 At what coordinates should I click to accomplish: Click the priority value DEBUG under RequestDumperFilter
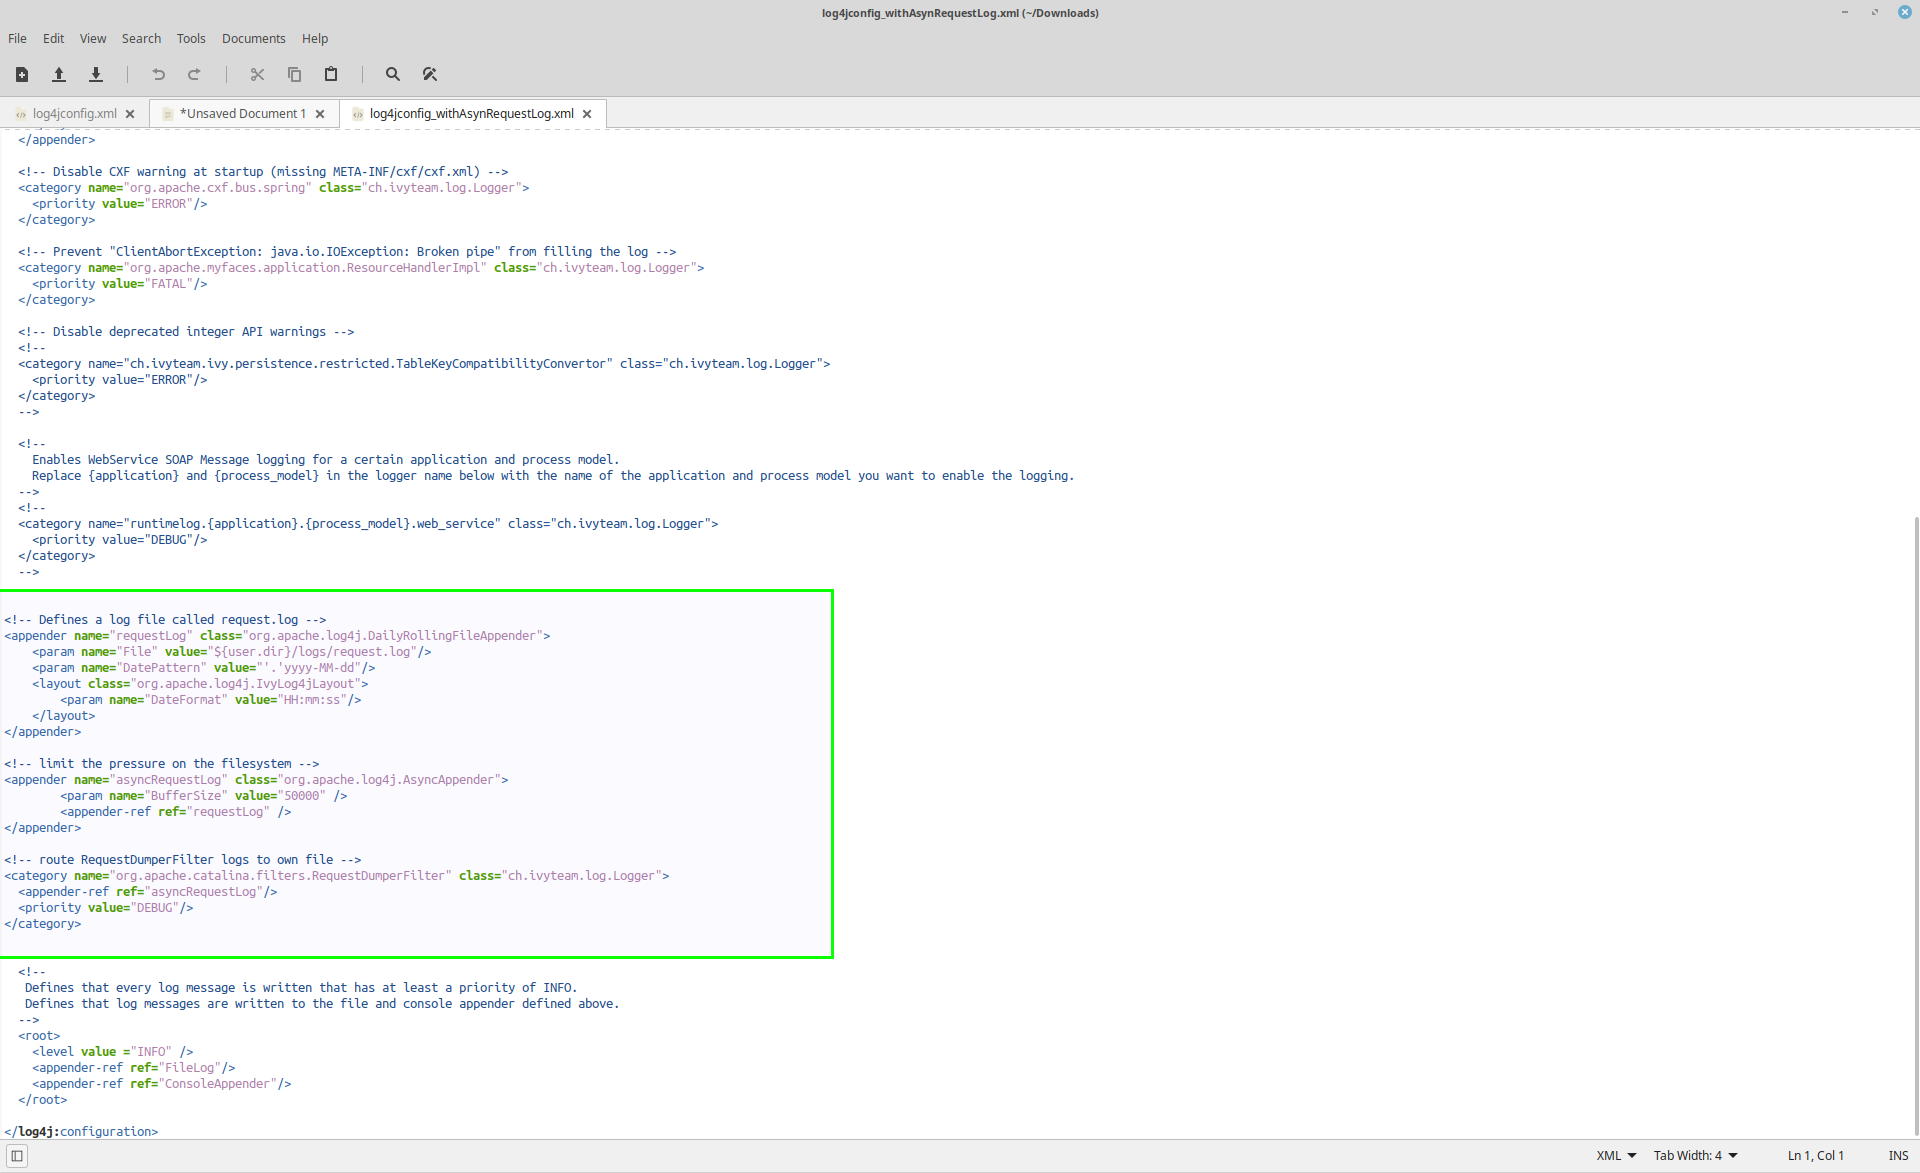click(106, 908)
